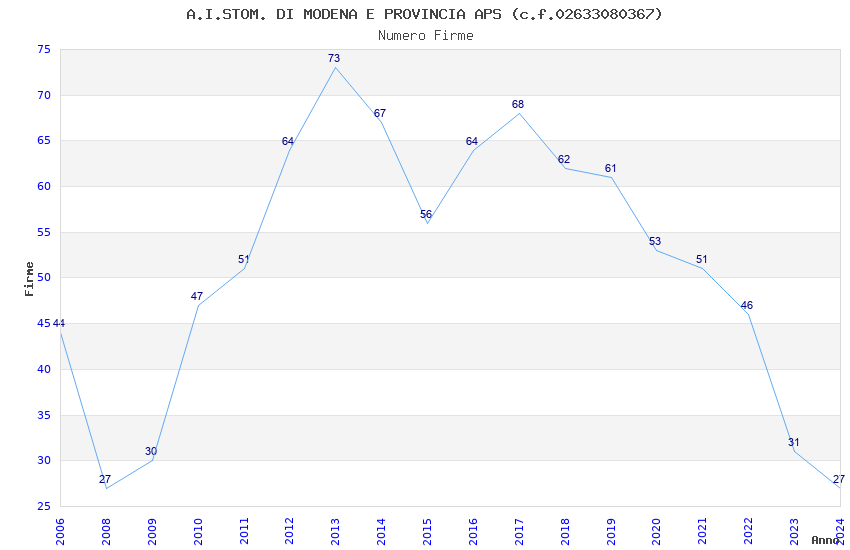Screen dimensions: 850x550
Task: Click x-axis year label 2022
Action: tap(749, 531)
